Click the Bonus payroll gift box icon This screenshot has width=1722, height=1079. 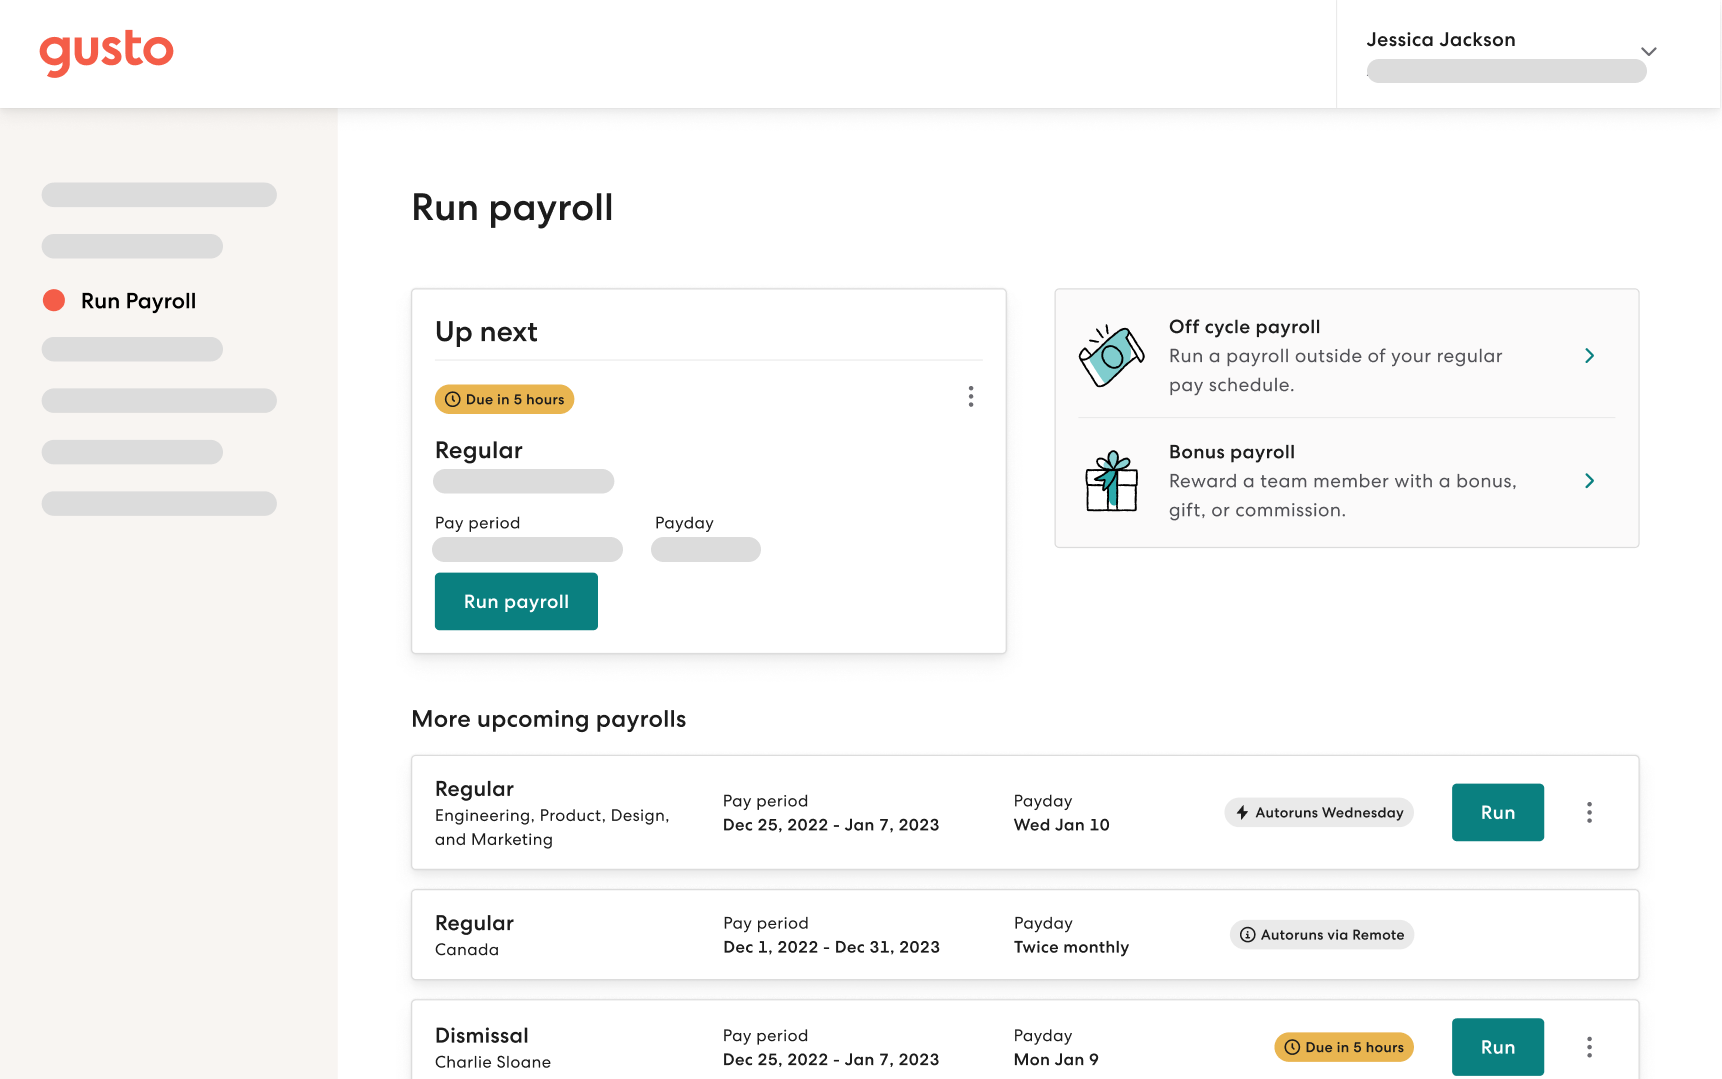coord(1111,481)
